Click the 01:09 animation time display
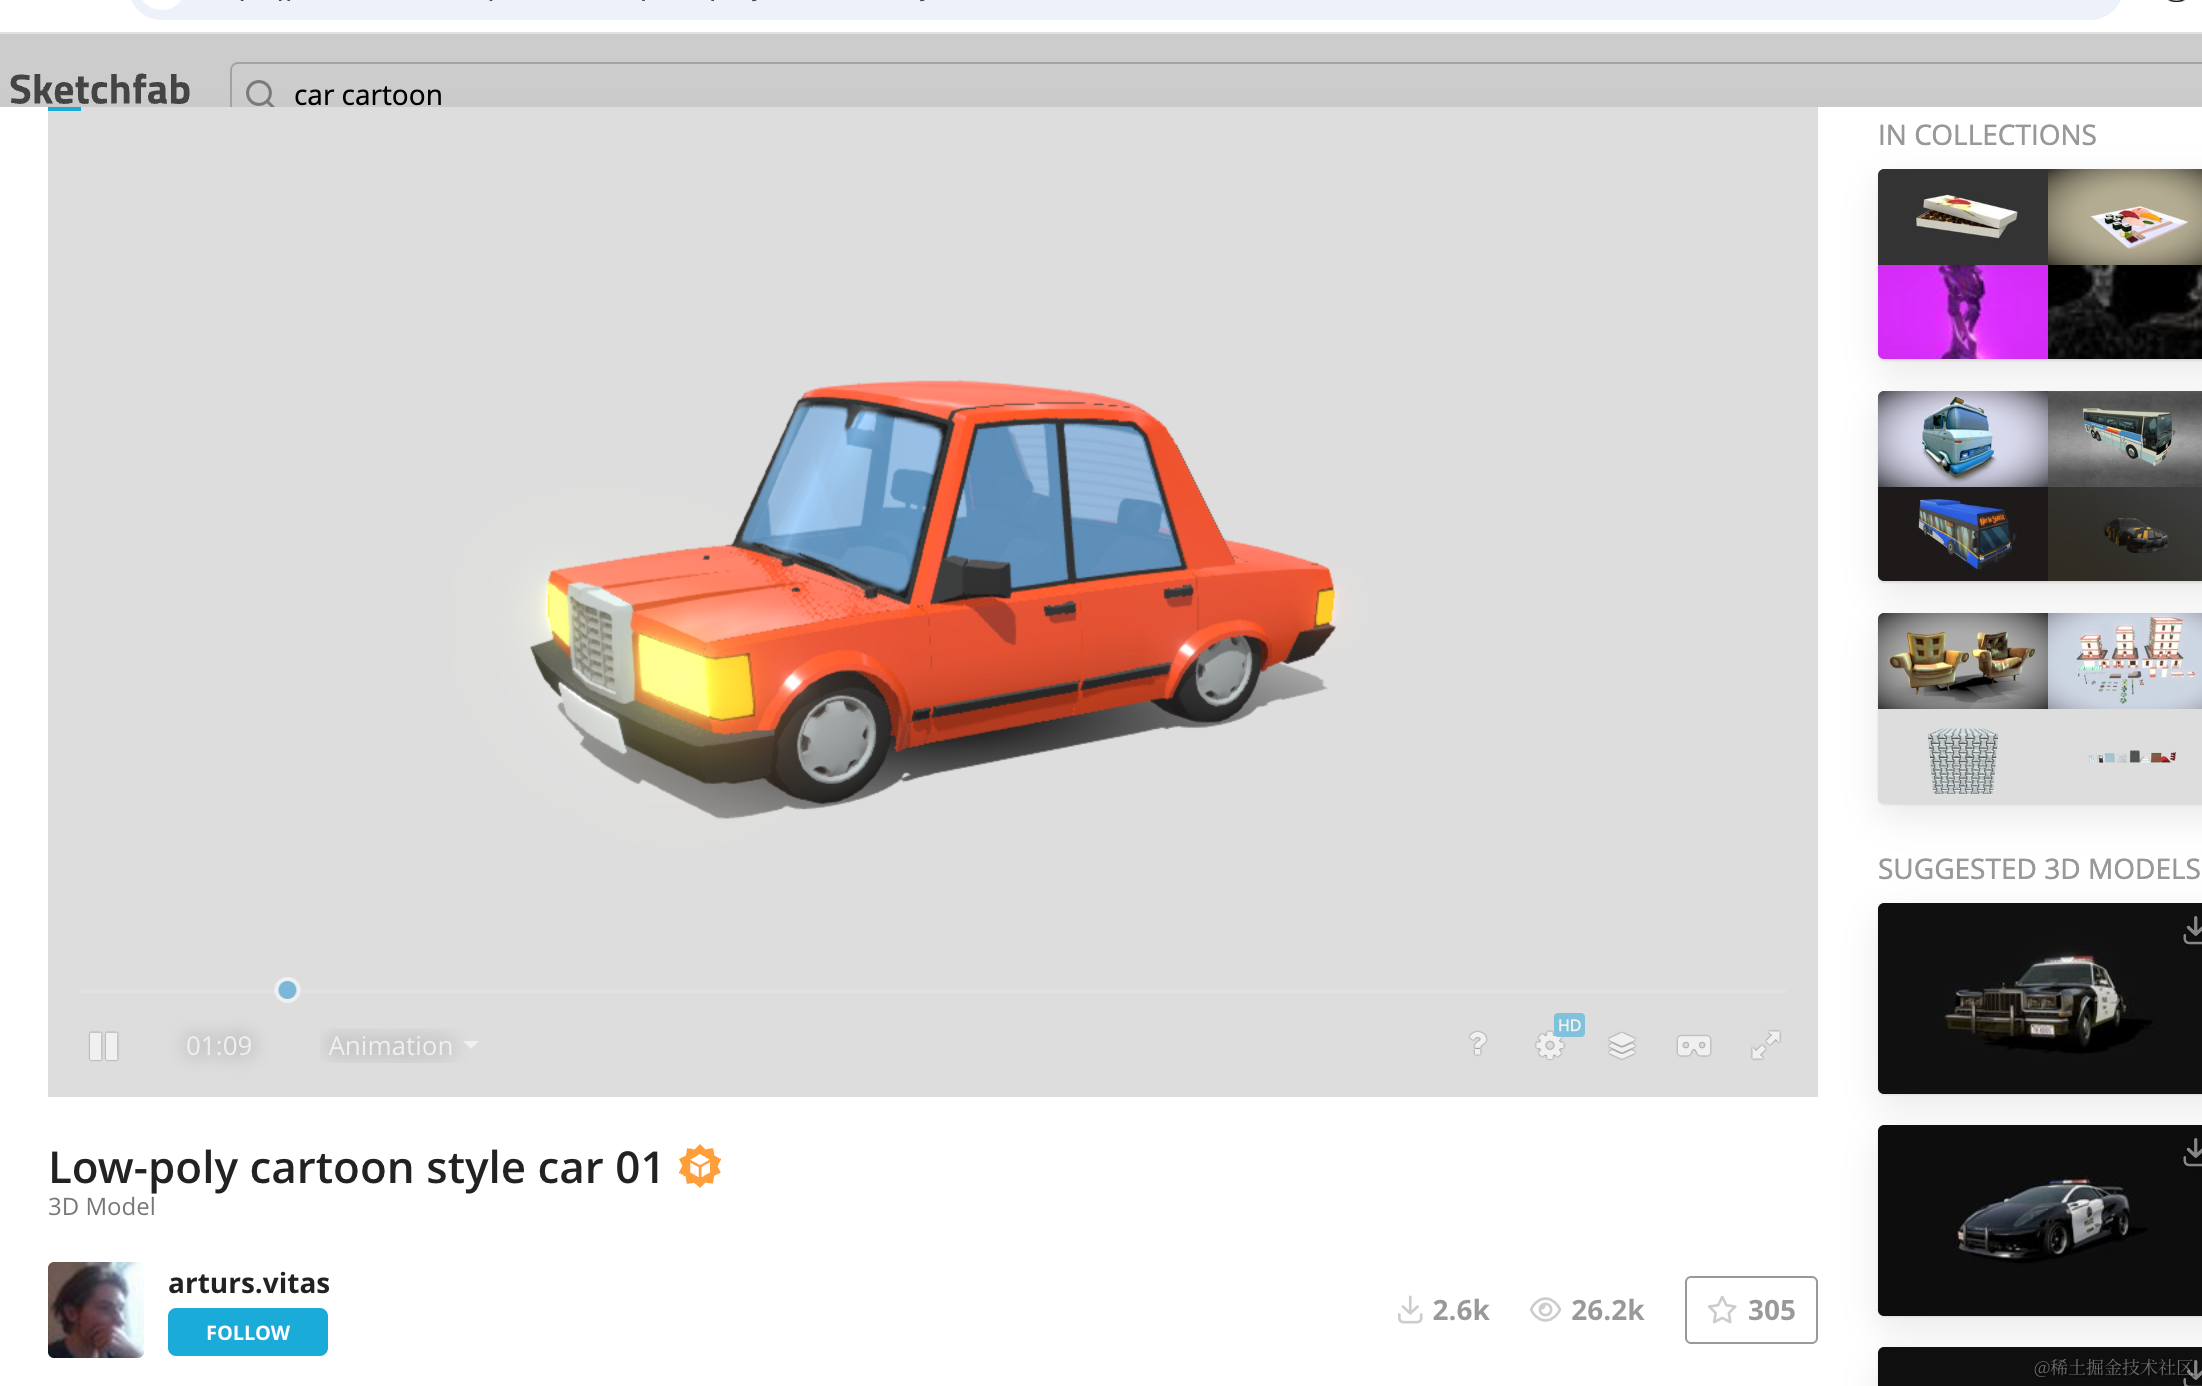 [x=219, y=1046]
